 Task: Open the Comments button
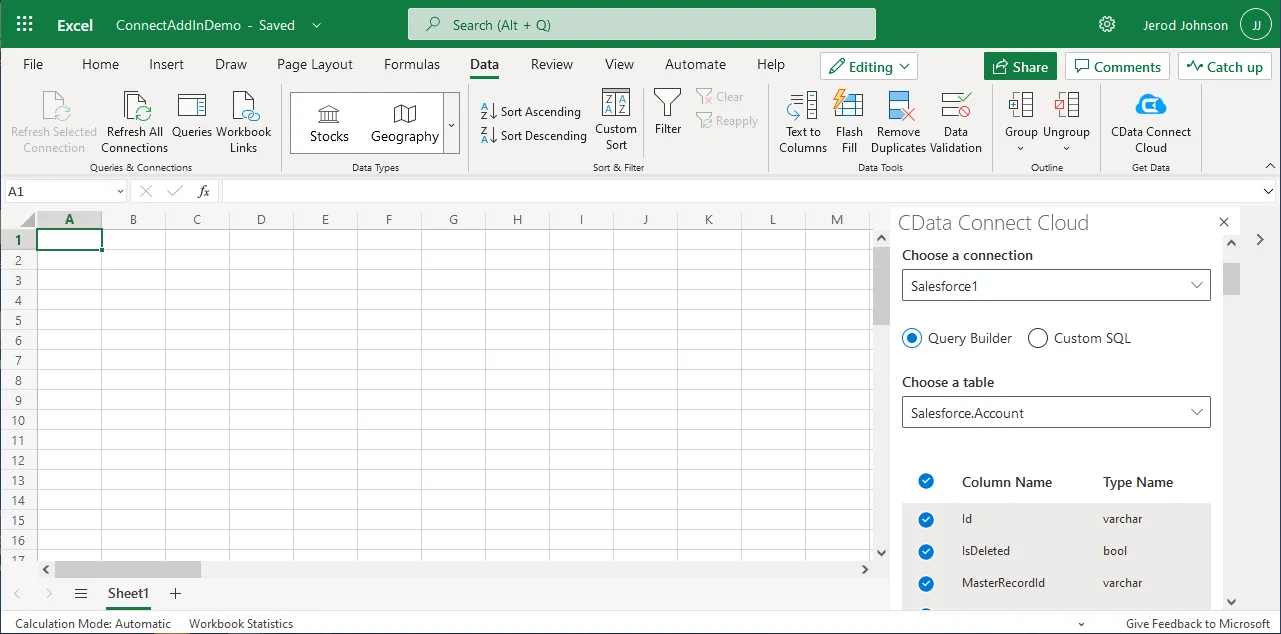[x=1117, y=67]
